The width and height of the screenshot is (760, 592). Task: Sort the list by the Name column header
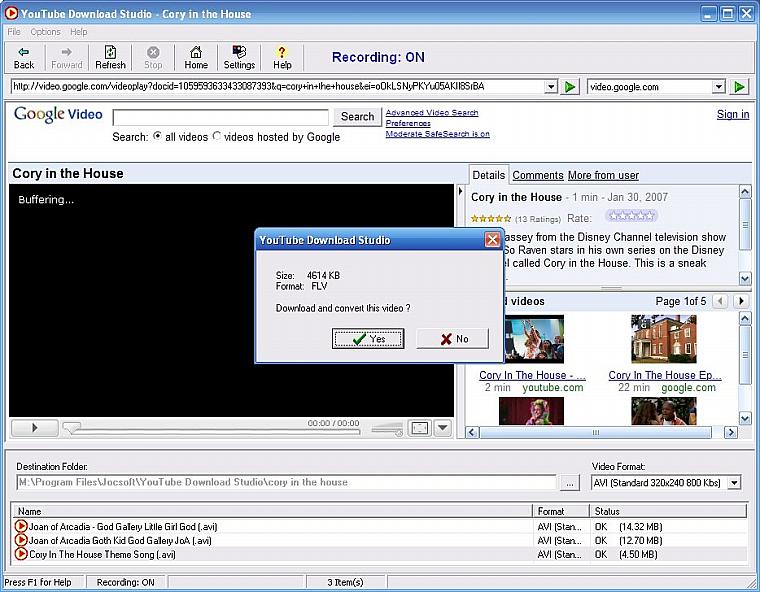click(273, 511)
